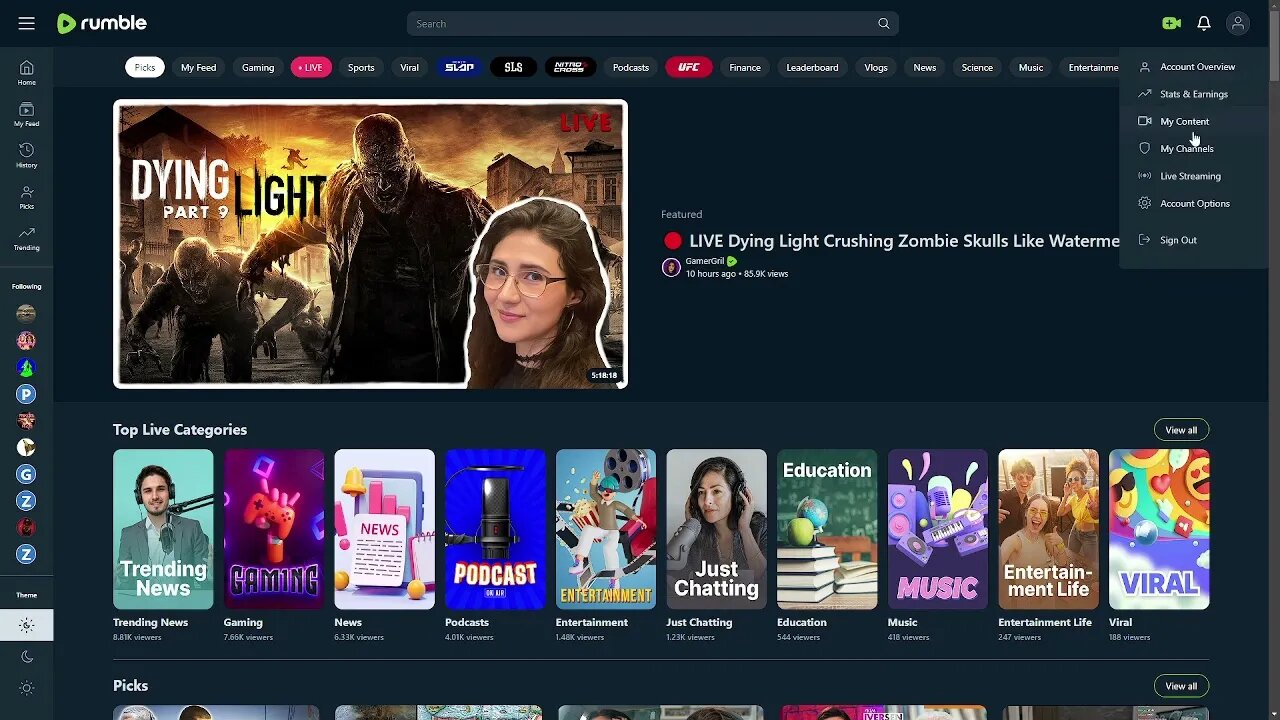Click the GamerGril channel avatar
This screenshot has height=720, width=1280.
pos(671,267)
